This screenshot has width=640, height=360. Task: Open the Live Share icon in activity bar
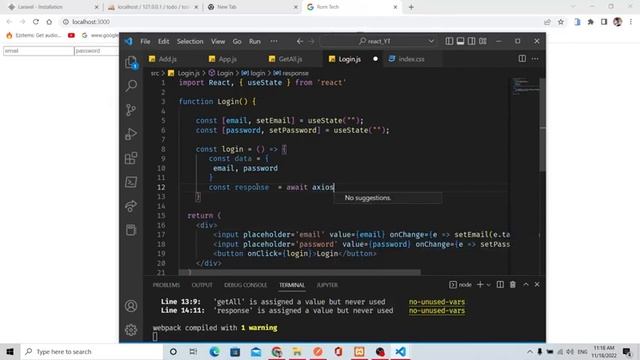click(x=131, y=206)
